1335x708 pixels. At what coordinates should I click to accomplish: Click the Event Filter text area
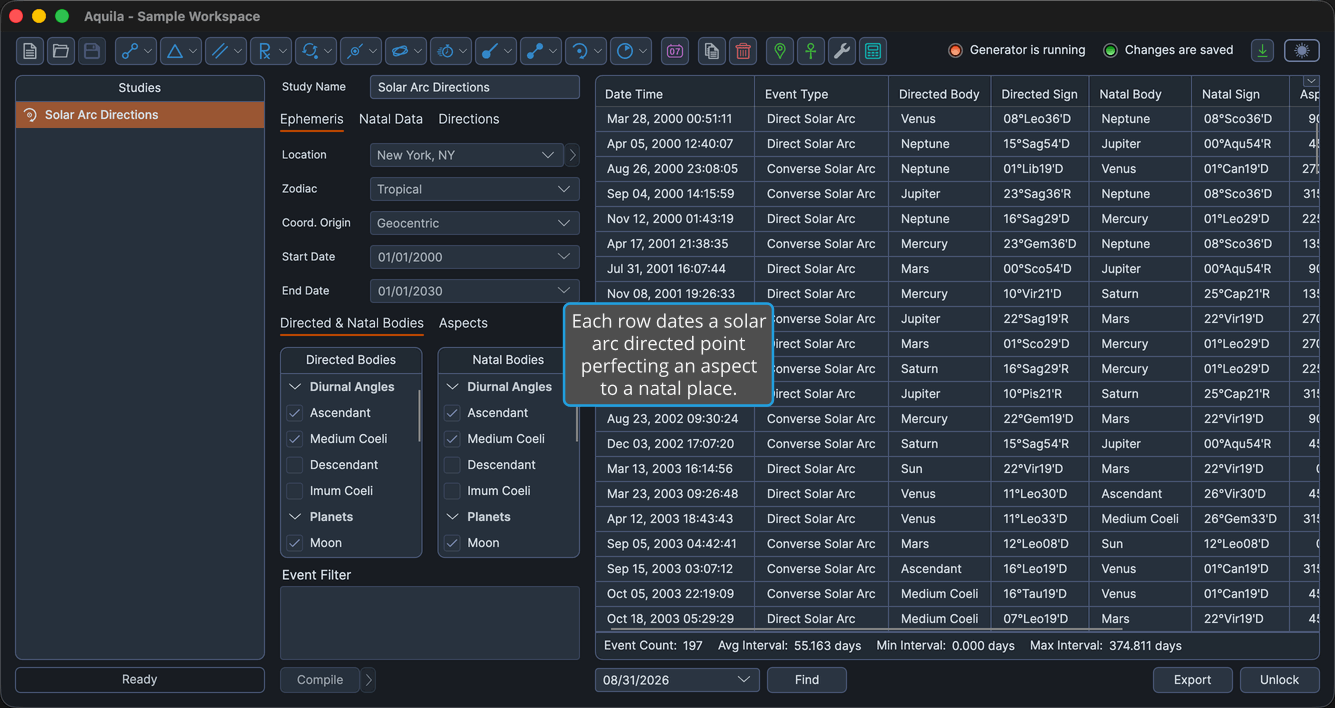point(430,623)
